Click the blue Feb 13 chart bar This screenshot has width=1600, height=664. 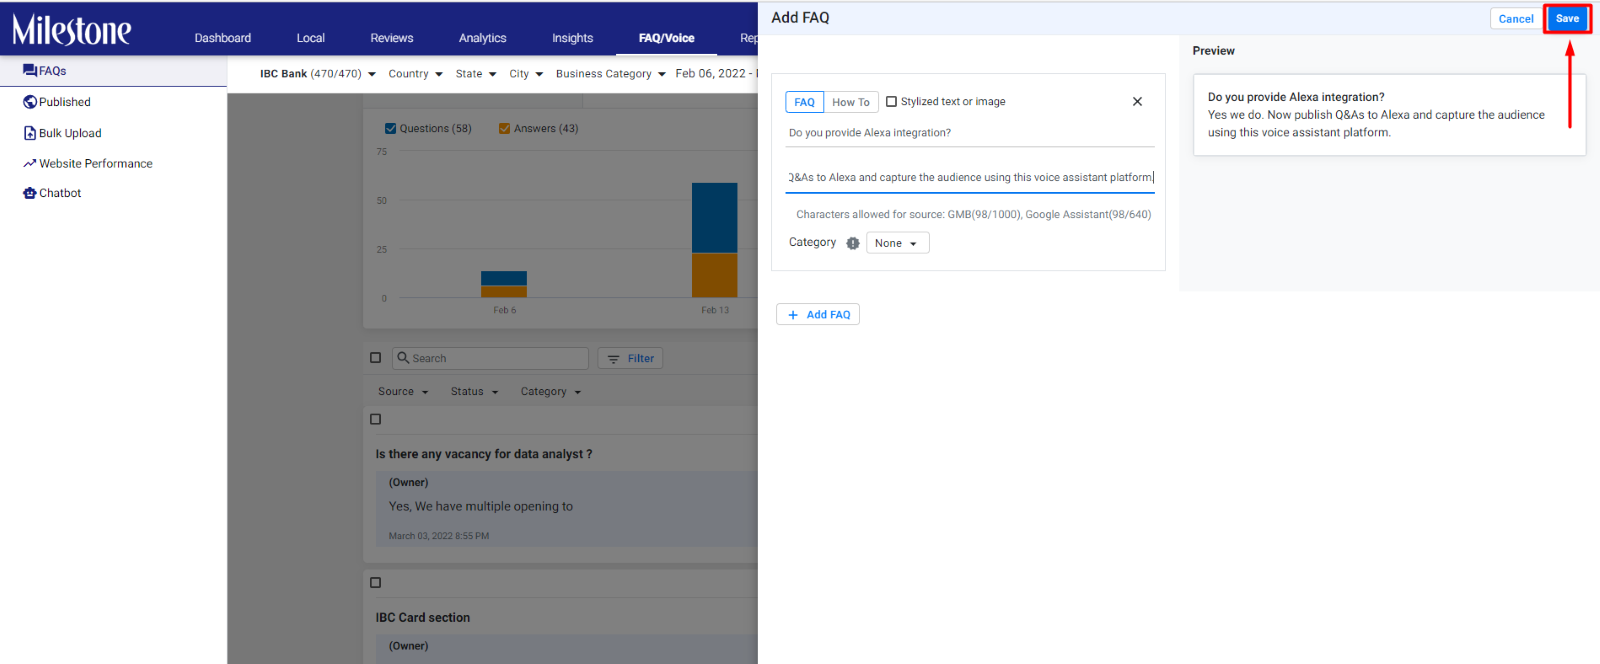coord(715,218)
